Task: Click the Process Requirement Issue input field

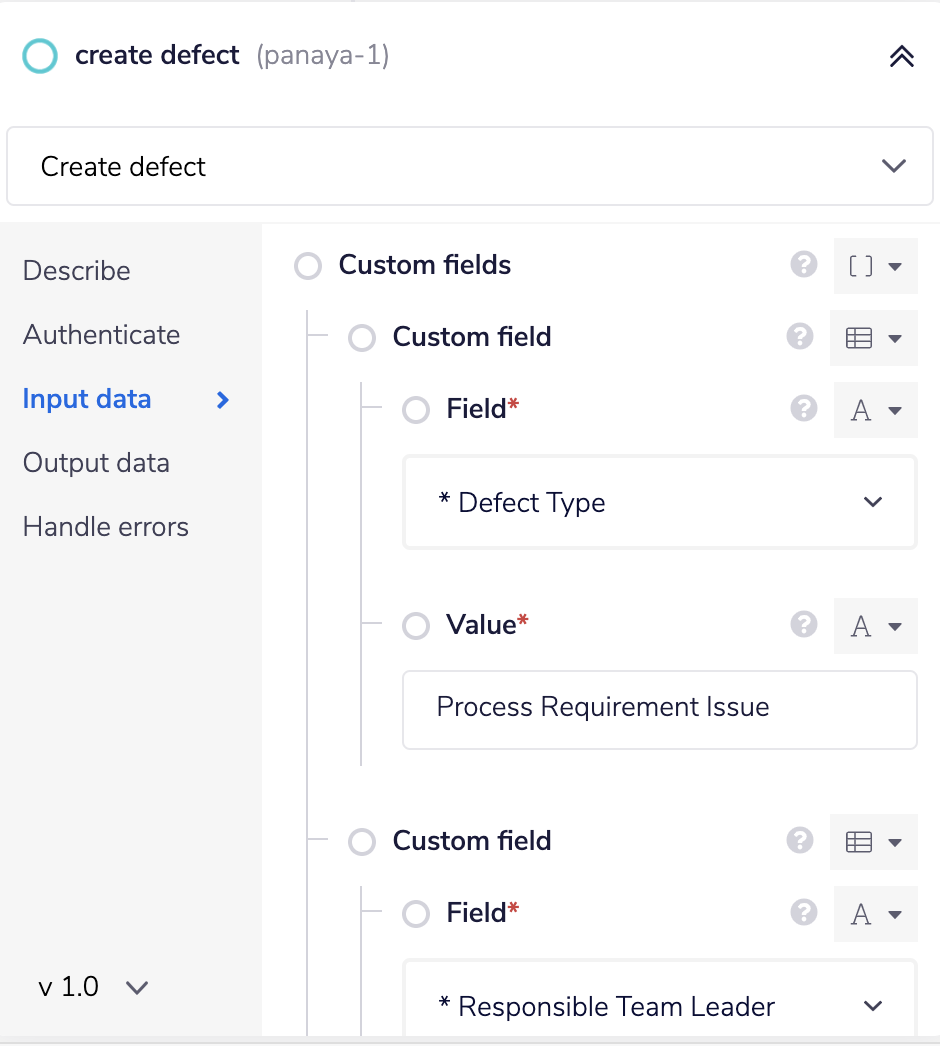Action: click(x=659, y=709)
